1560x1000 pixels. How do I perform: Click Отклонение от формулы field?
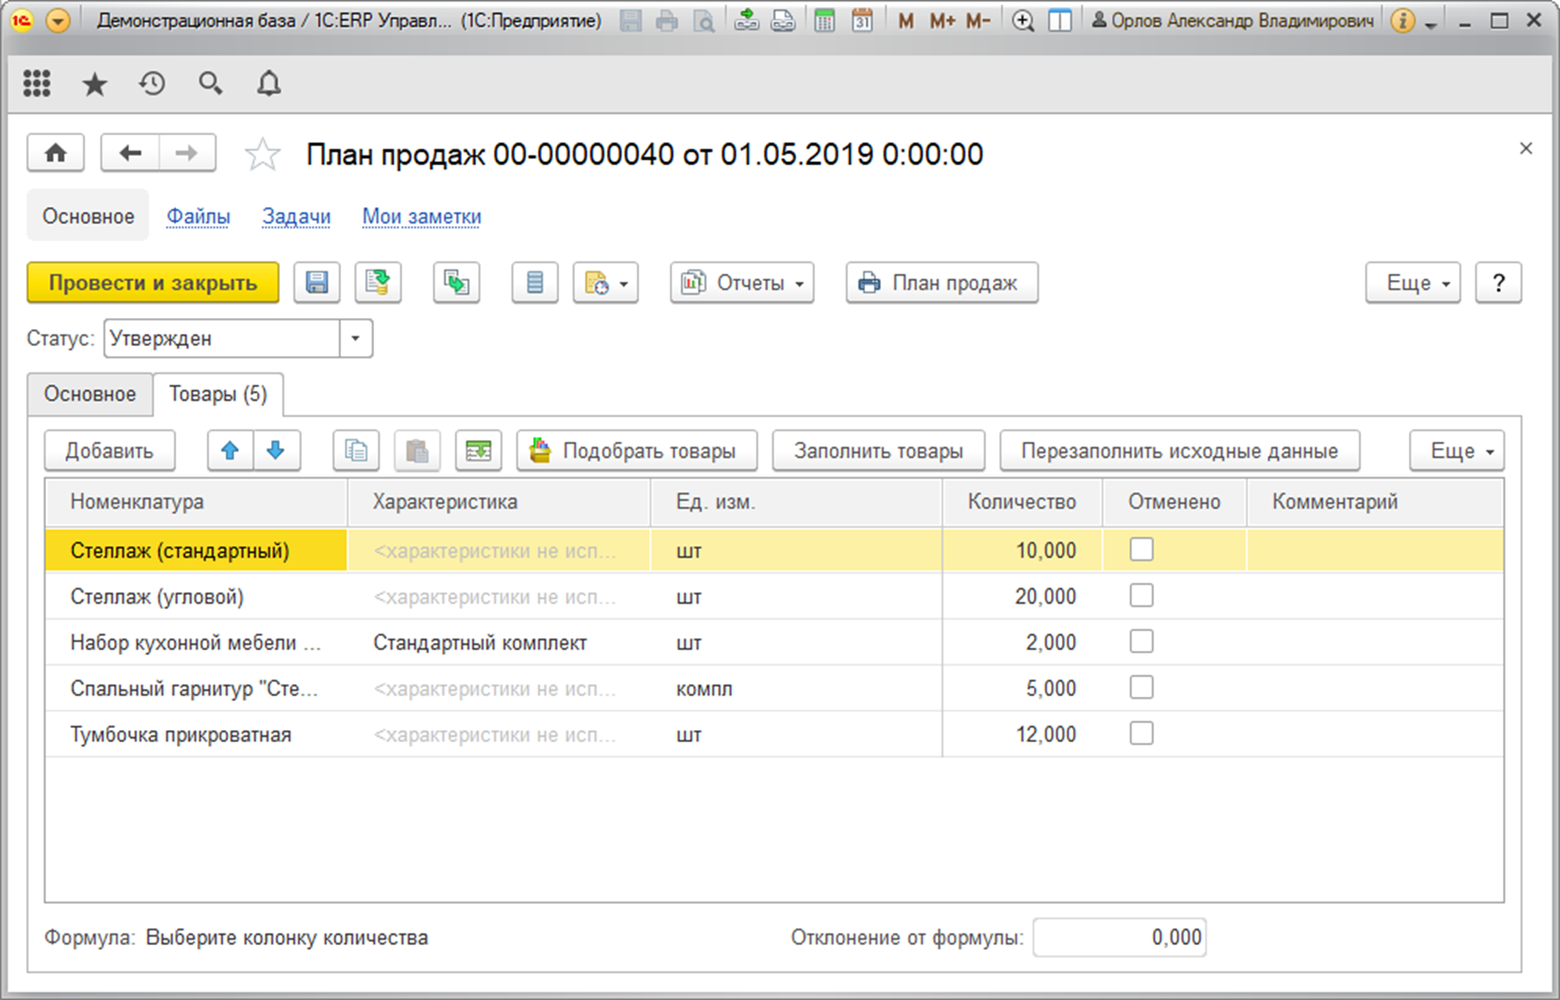[1120, 937]
